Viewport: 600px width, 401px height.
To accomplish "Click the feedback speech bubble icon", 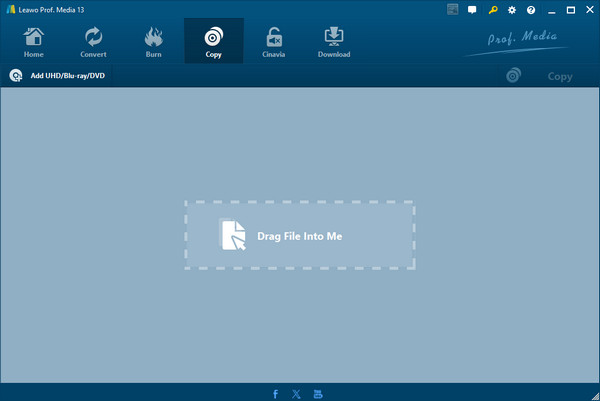I will click(x=472, y=9).
